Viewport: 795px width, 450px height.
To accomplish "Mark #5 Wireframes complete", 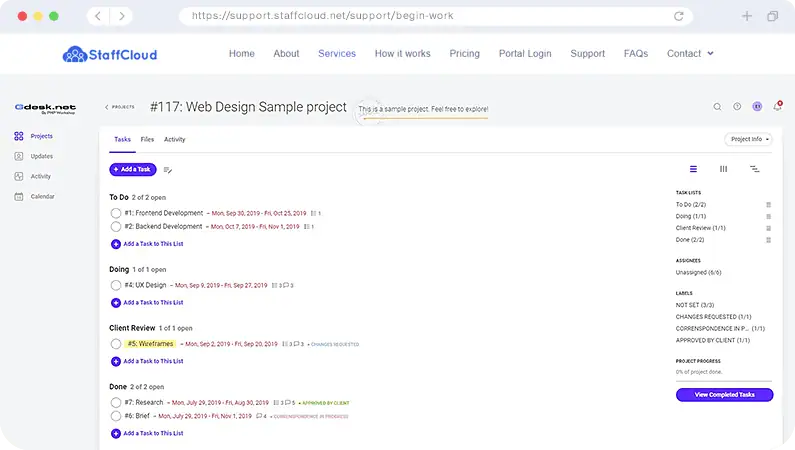I will click(116, 344).
